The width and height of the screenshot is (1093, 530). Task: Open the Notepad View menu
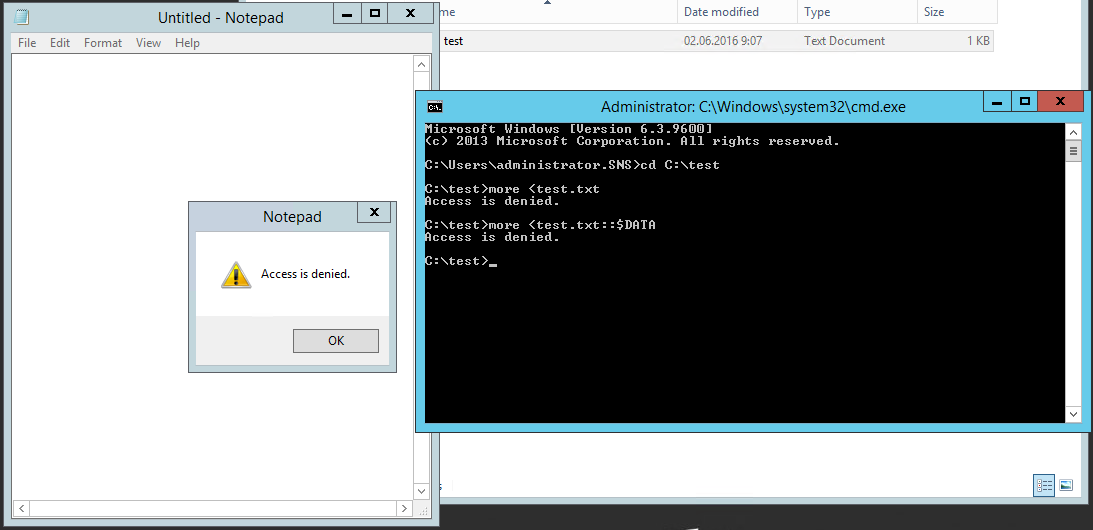click(148, 43)
